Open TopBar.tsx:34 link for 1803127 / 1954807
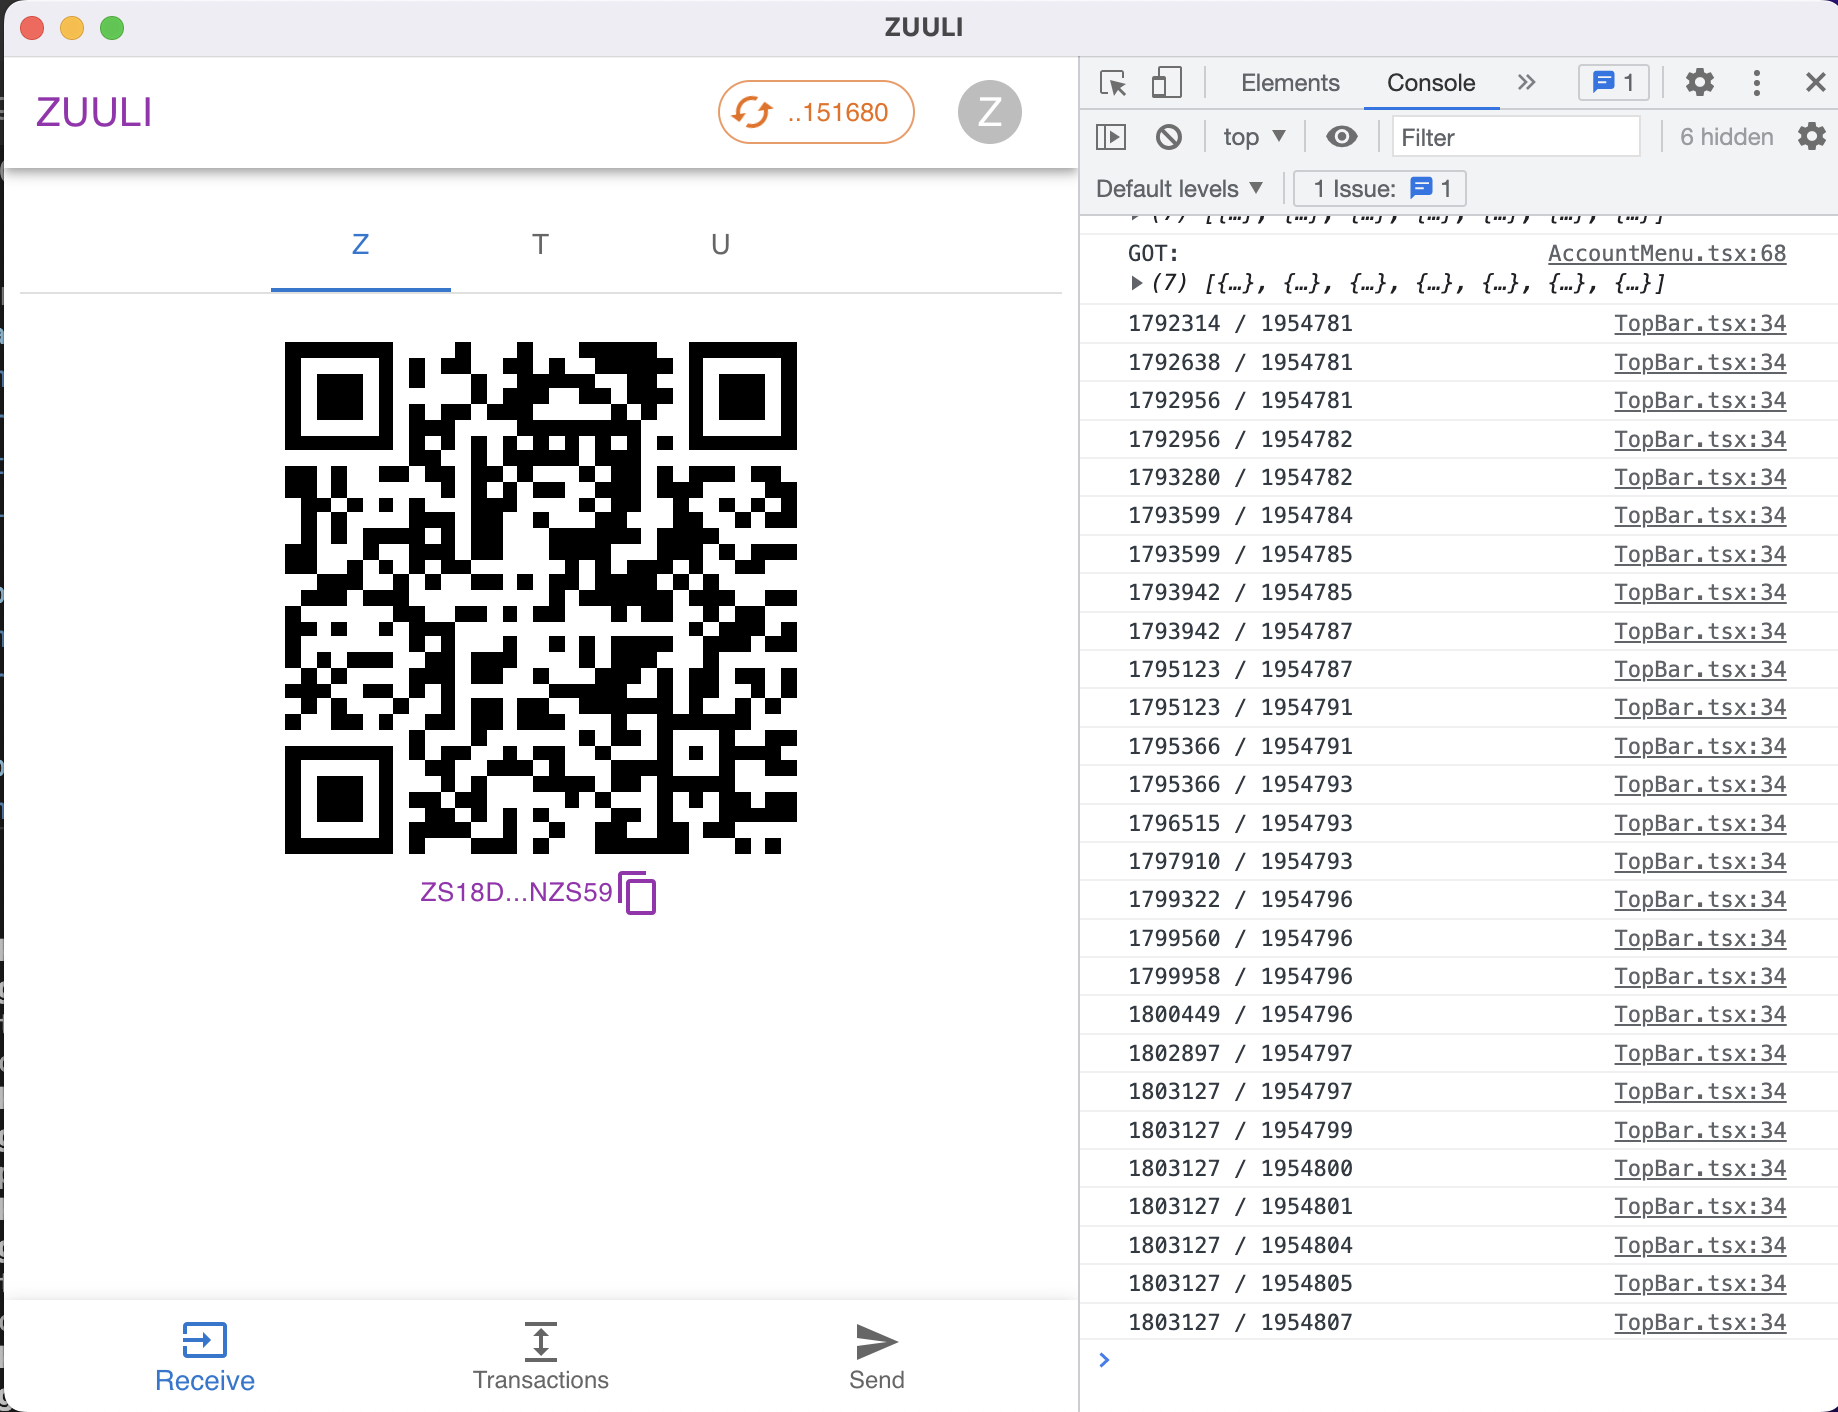Screen dimensions: 1838x1412 [1700, 1322]
